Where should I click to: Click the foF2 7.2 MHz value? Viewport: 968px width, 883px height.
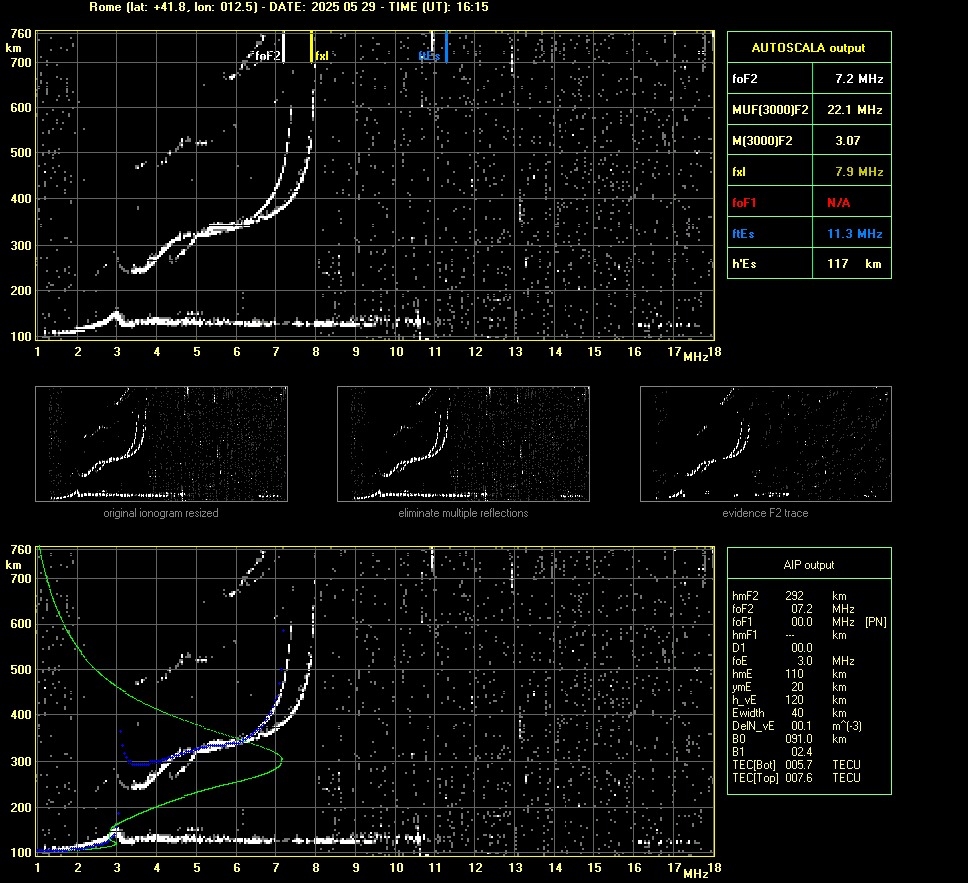(859, 78)
